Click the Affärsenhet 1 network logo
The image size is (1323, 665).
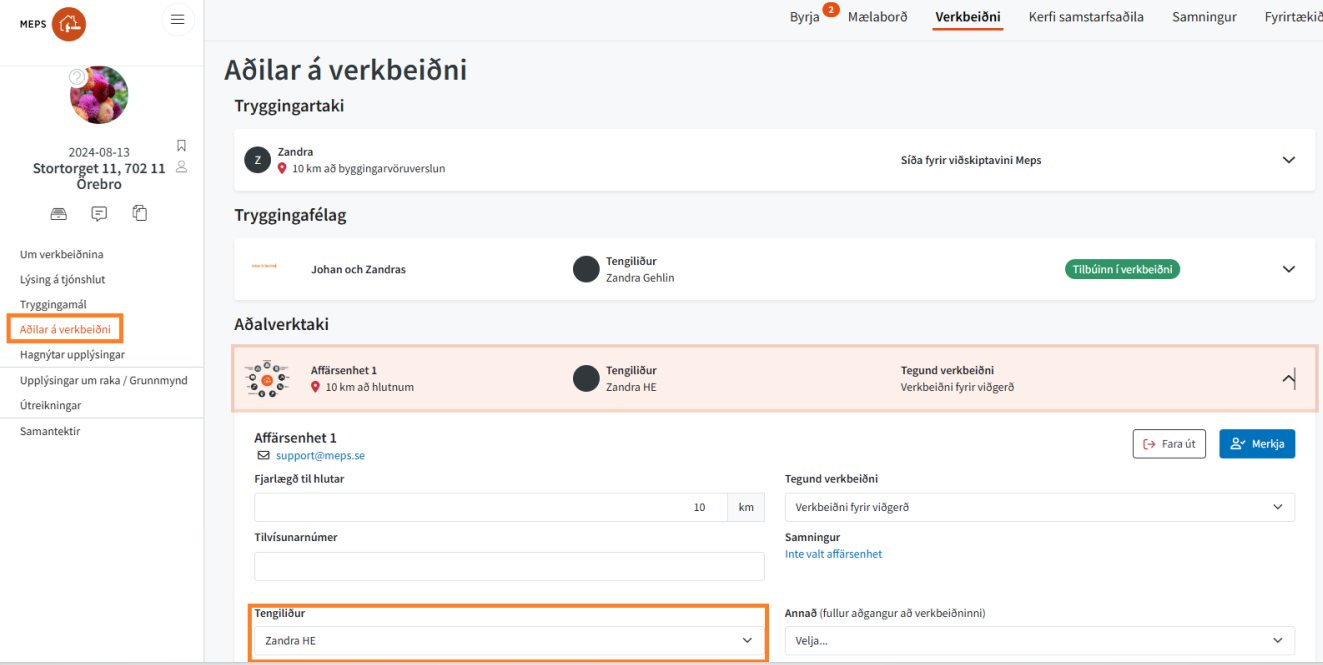click(x=267, y=378)
